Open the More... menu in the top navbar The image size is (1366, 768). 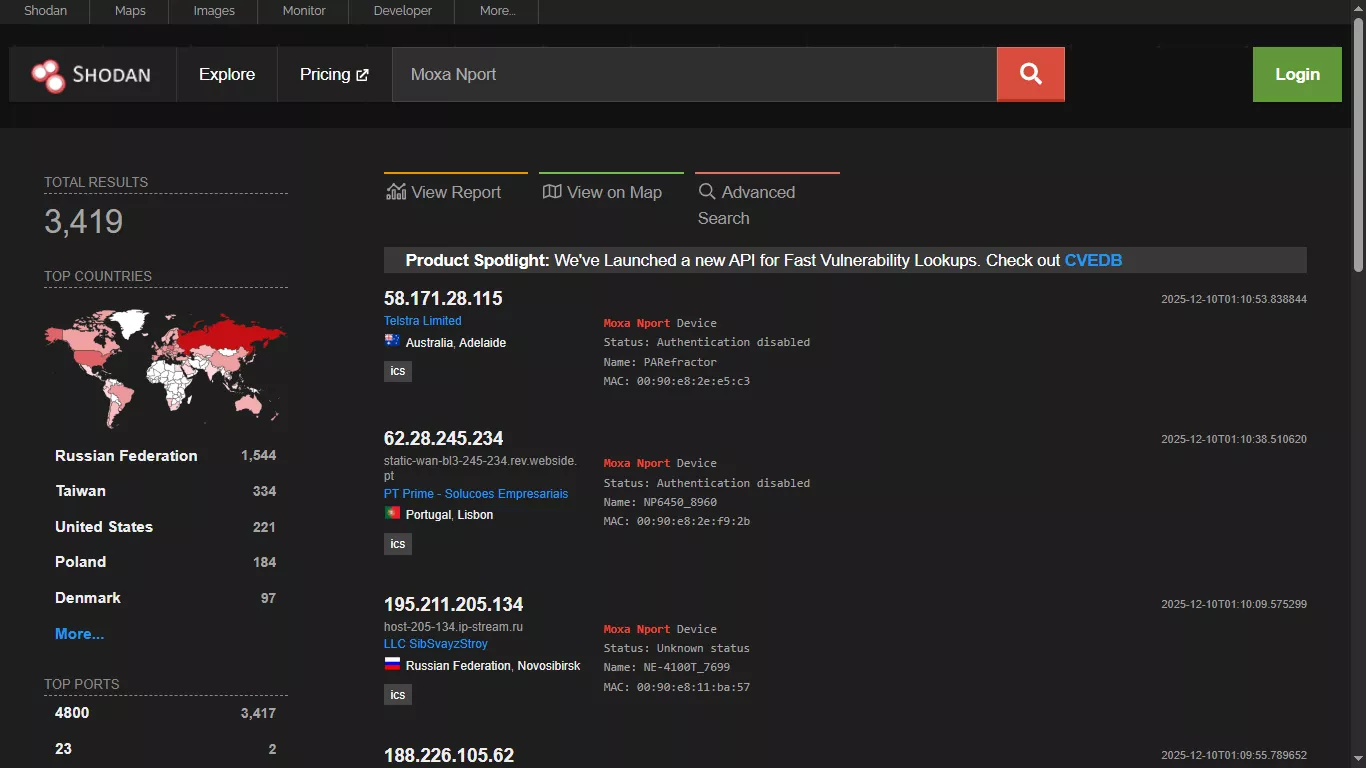pos(497,11)
